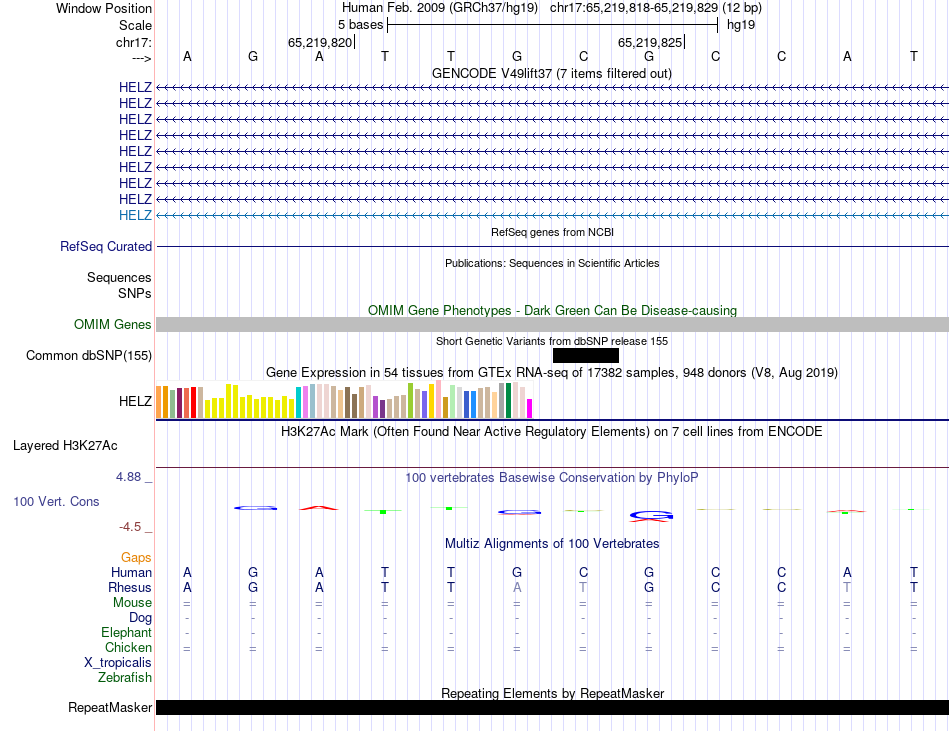Select the chr17: ruler label
Viewport: 950px width, 731px height.
pos(133,42)
